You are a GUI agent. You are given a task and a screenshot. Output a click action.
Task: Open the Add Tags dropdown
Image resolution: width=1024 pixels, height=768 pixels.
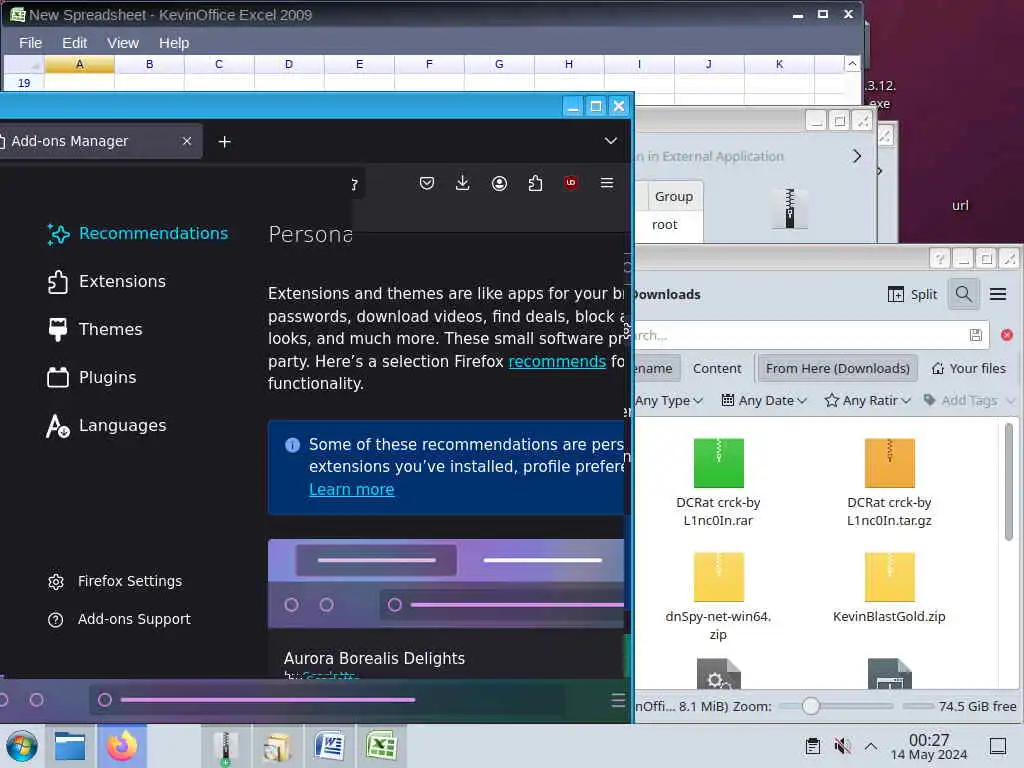click(x=970, y=400)
